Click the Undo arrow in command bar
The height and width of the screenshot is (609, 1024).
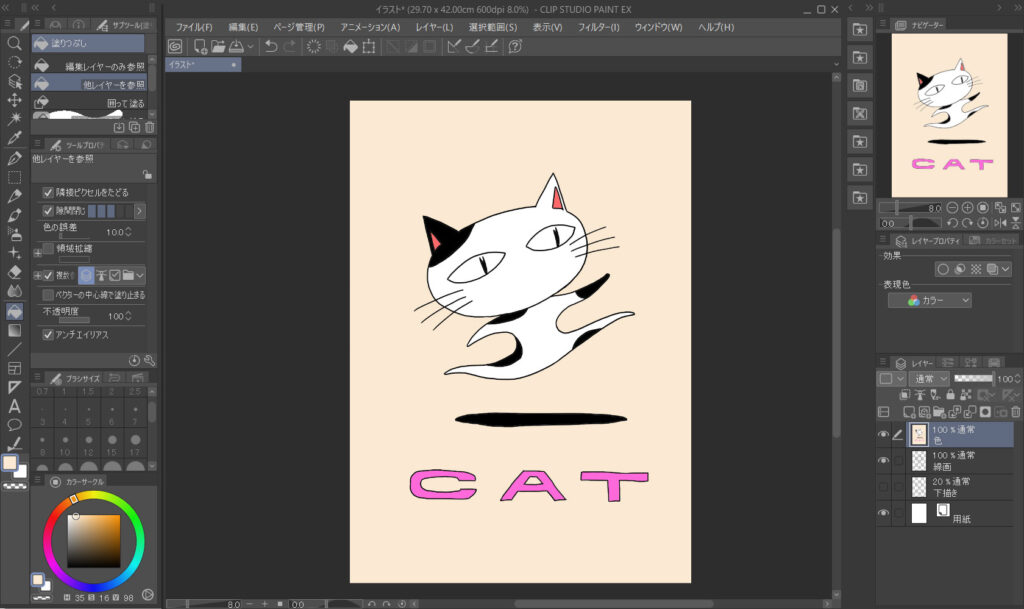pyautogui.click(x=271, y=47)
